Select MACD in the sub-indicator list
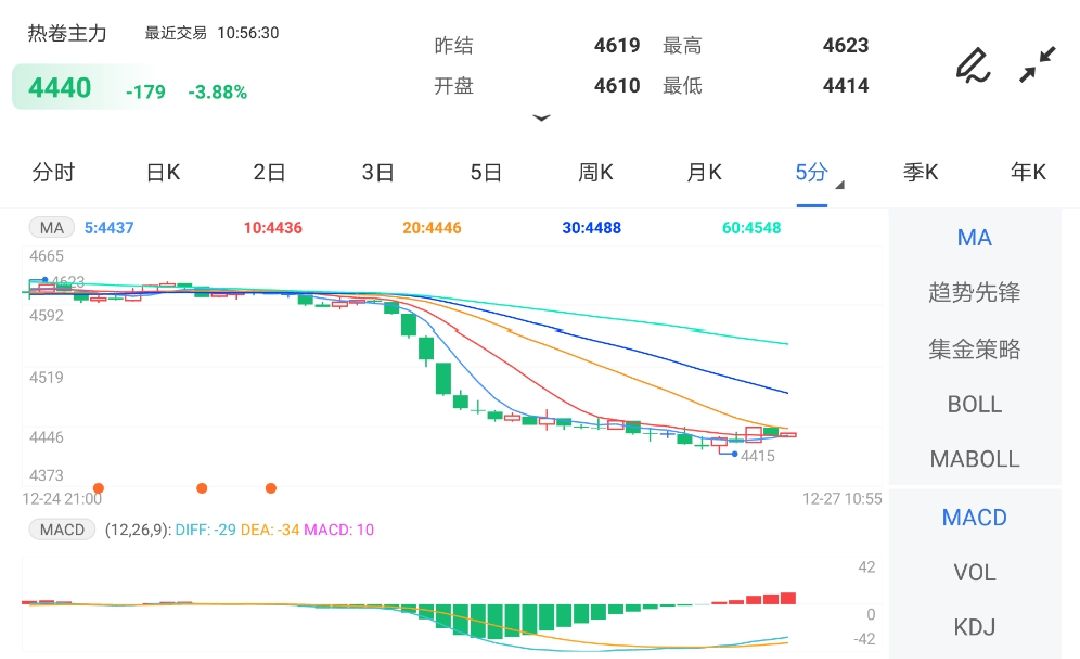The height and width of the screenshot is (659, 1080). [975, 517]
